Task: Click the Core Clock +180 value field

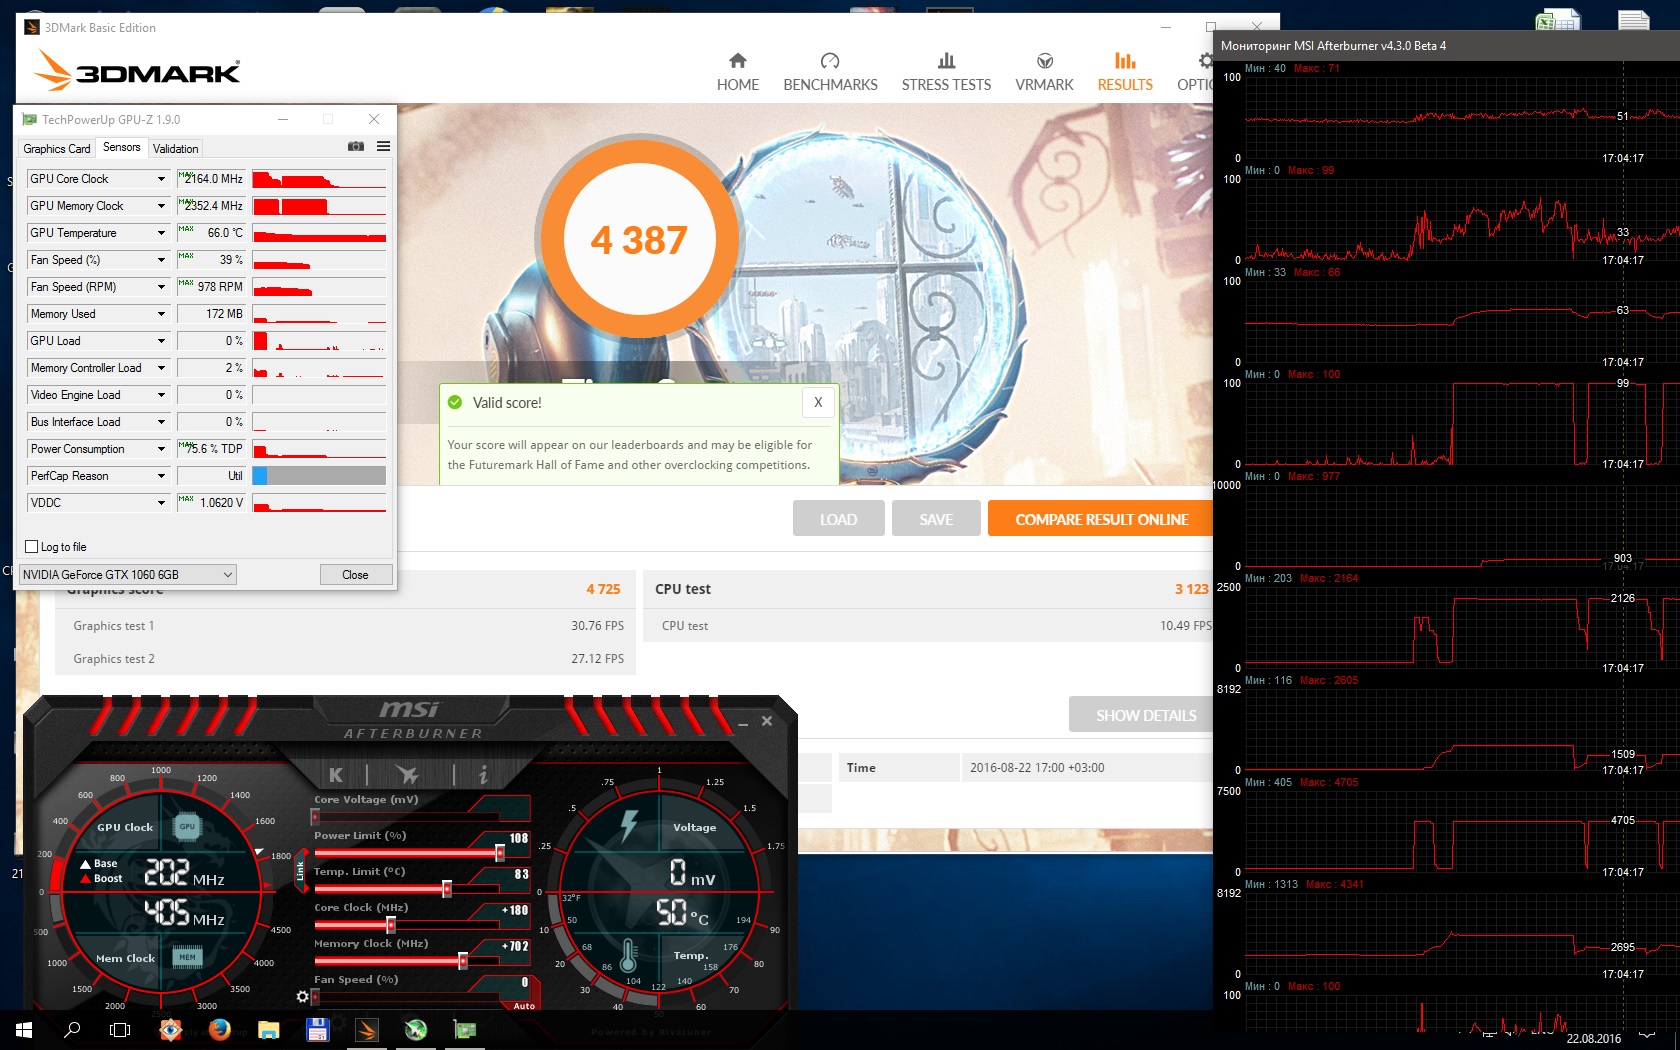Action: click(x=514, y=910)
